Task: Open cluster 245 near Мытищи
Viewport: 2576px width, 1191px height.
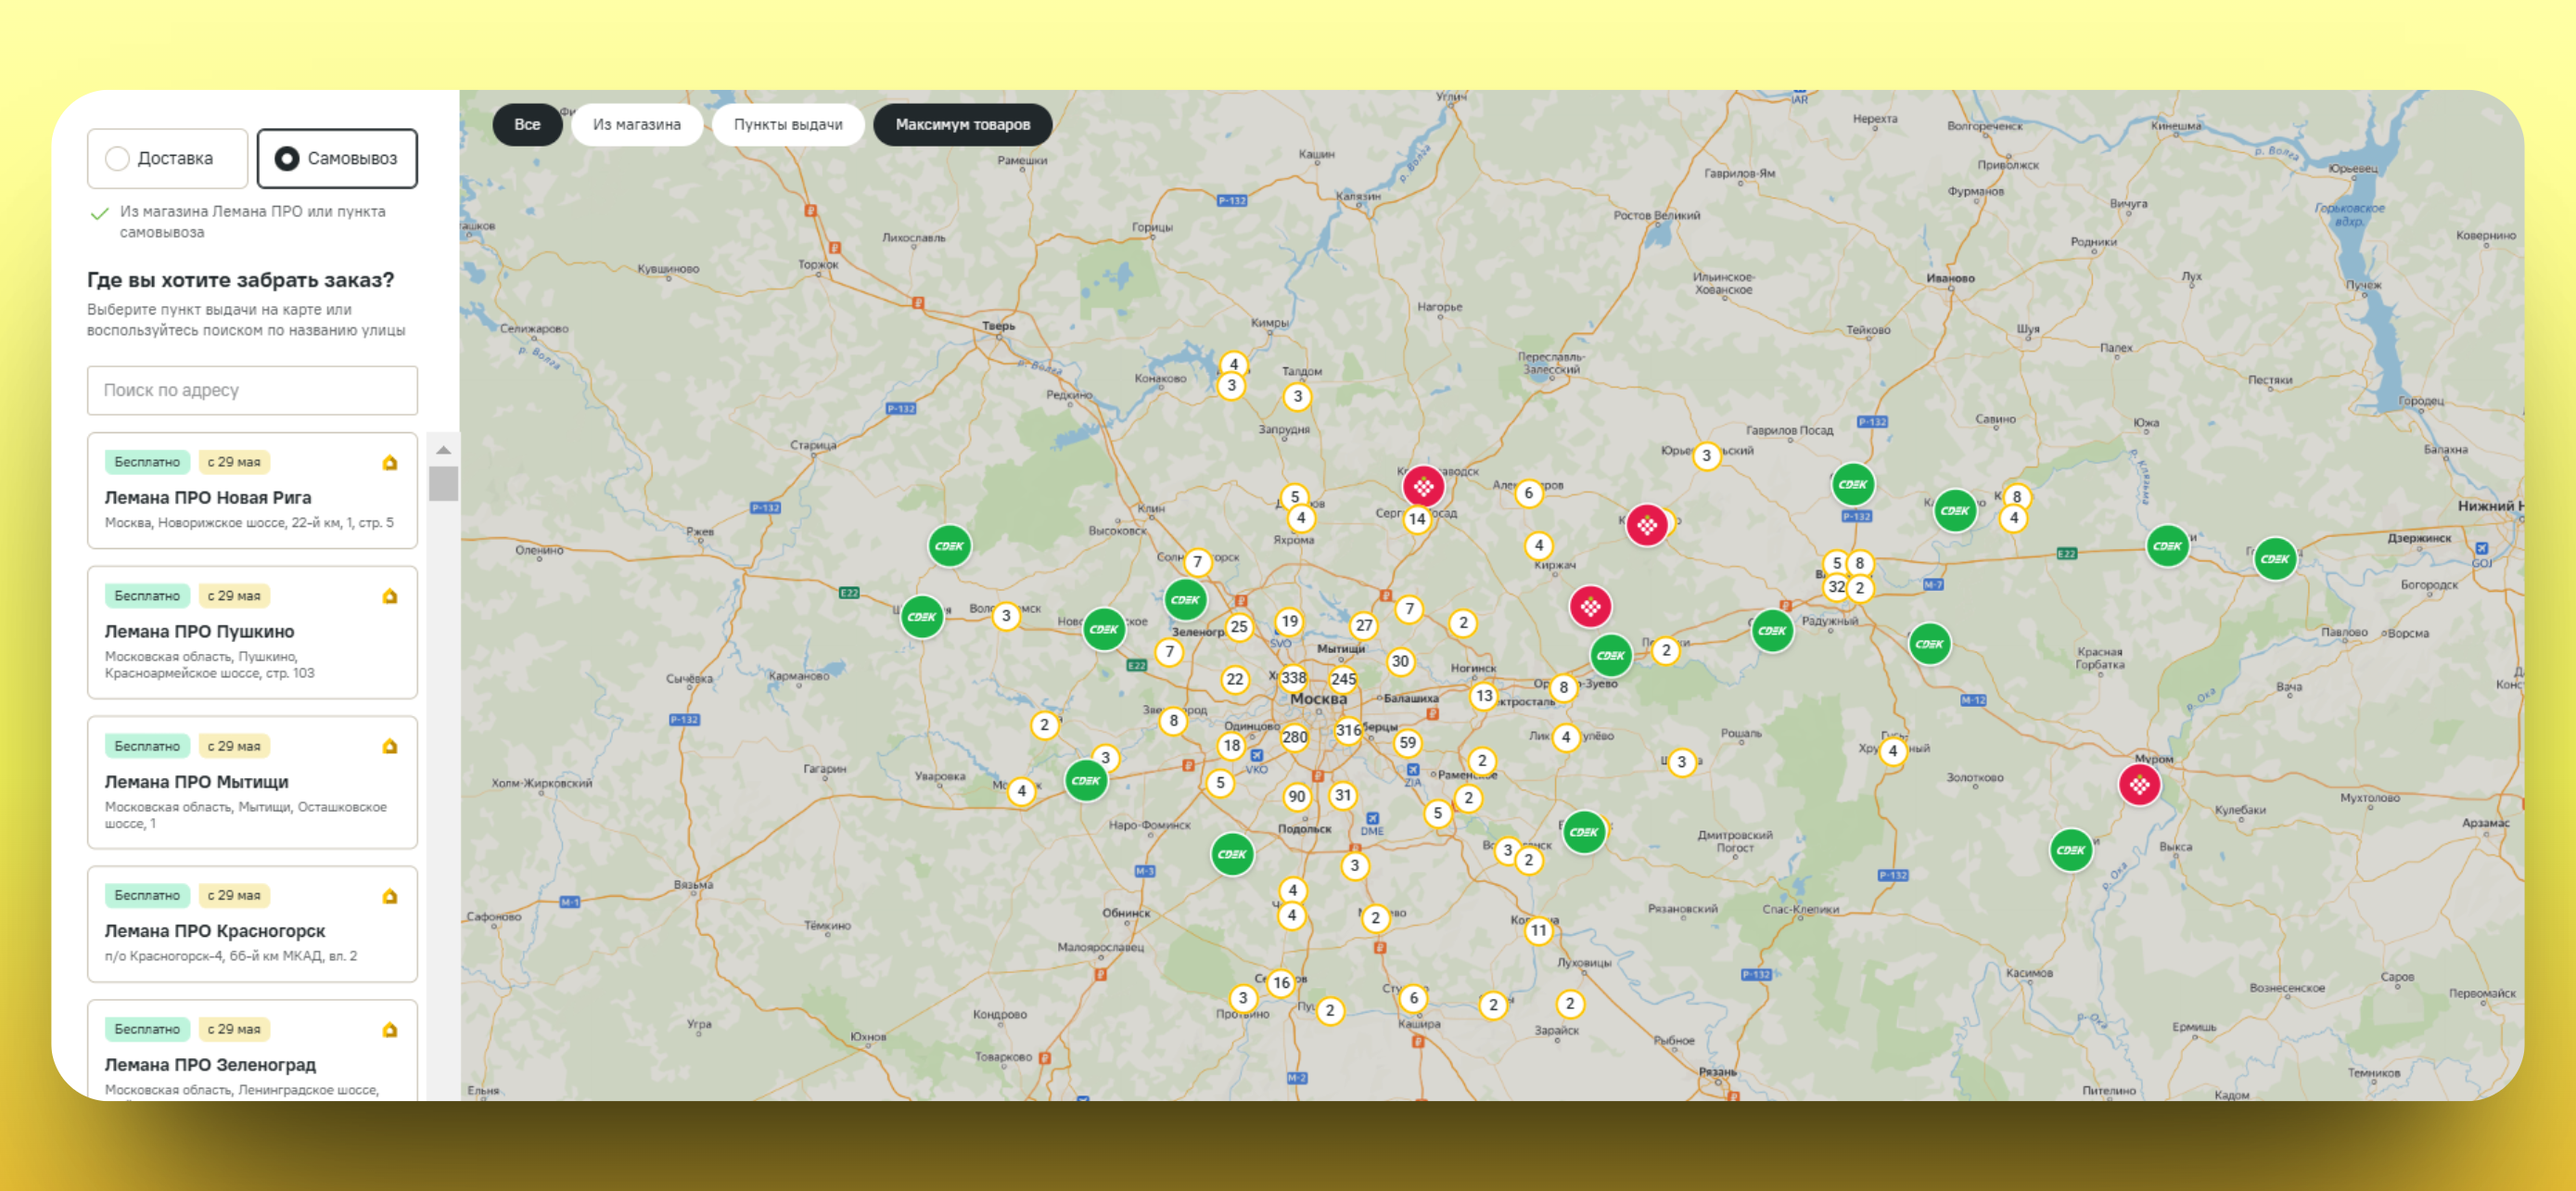Action: 1343,679
